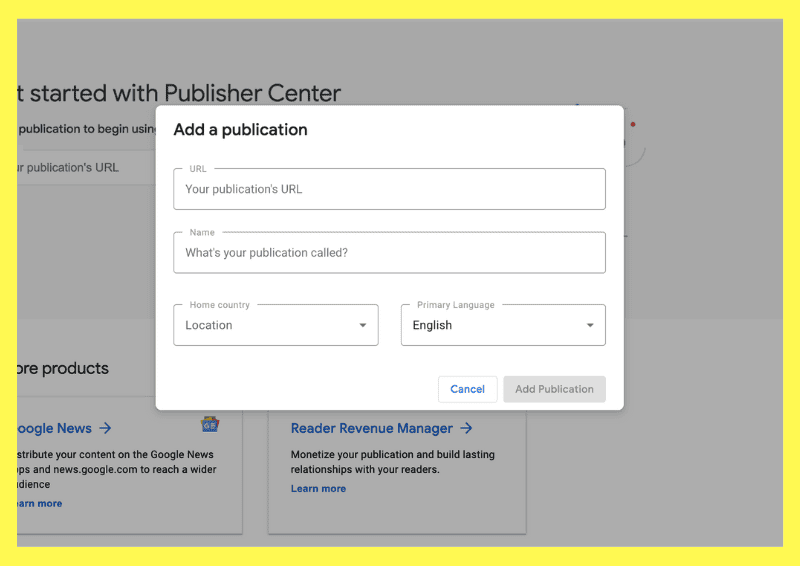The height and width of the screenshot is (566, 800).
Task: Click the arrow icon after Reader Revenue Manager
Action: [x=466, y=428]
